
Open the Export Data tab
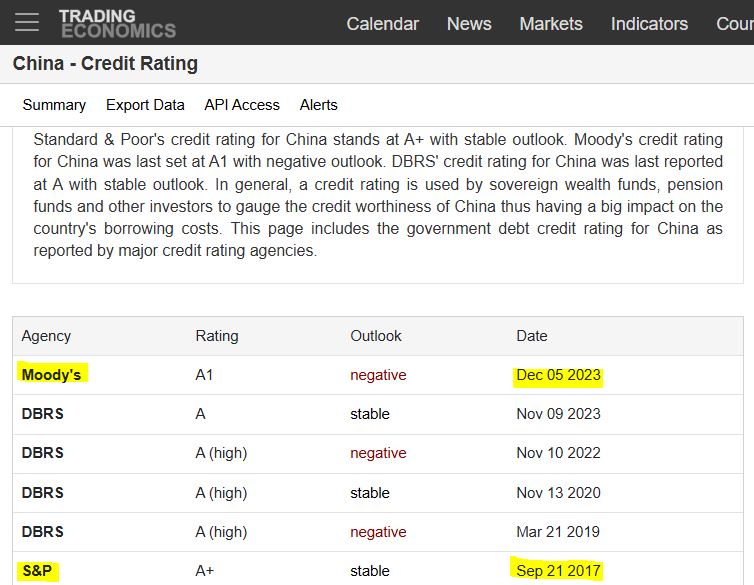coord(145,105)
